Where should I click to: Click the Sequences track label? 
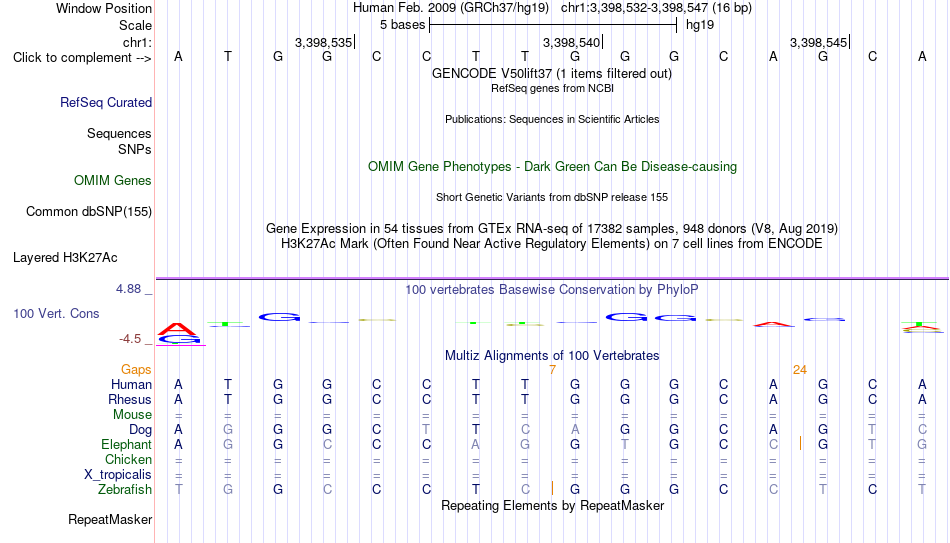click(119, 133)
